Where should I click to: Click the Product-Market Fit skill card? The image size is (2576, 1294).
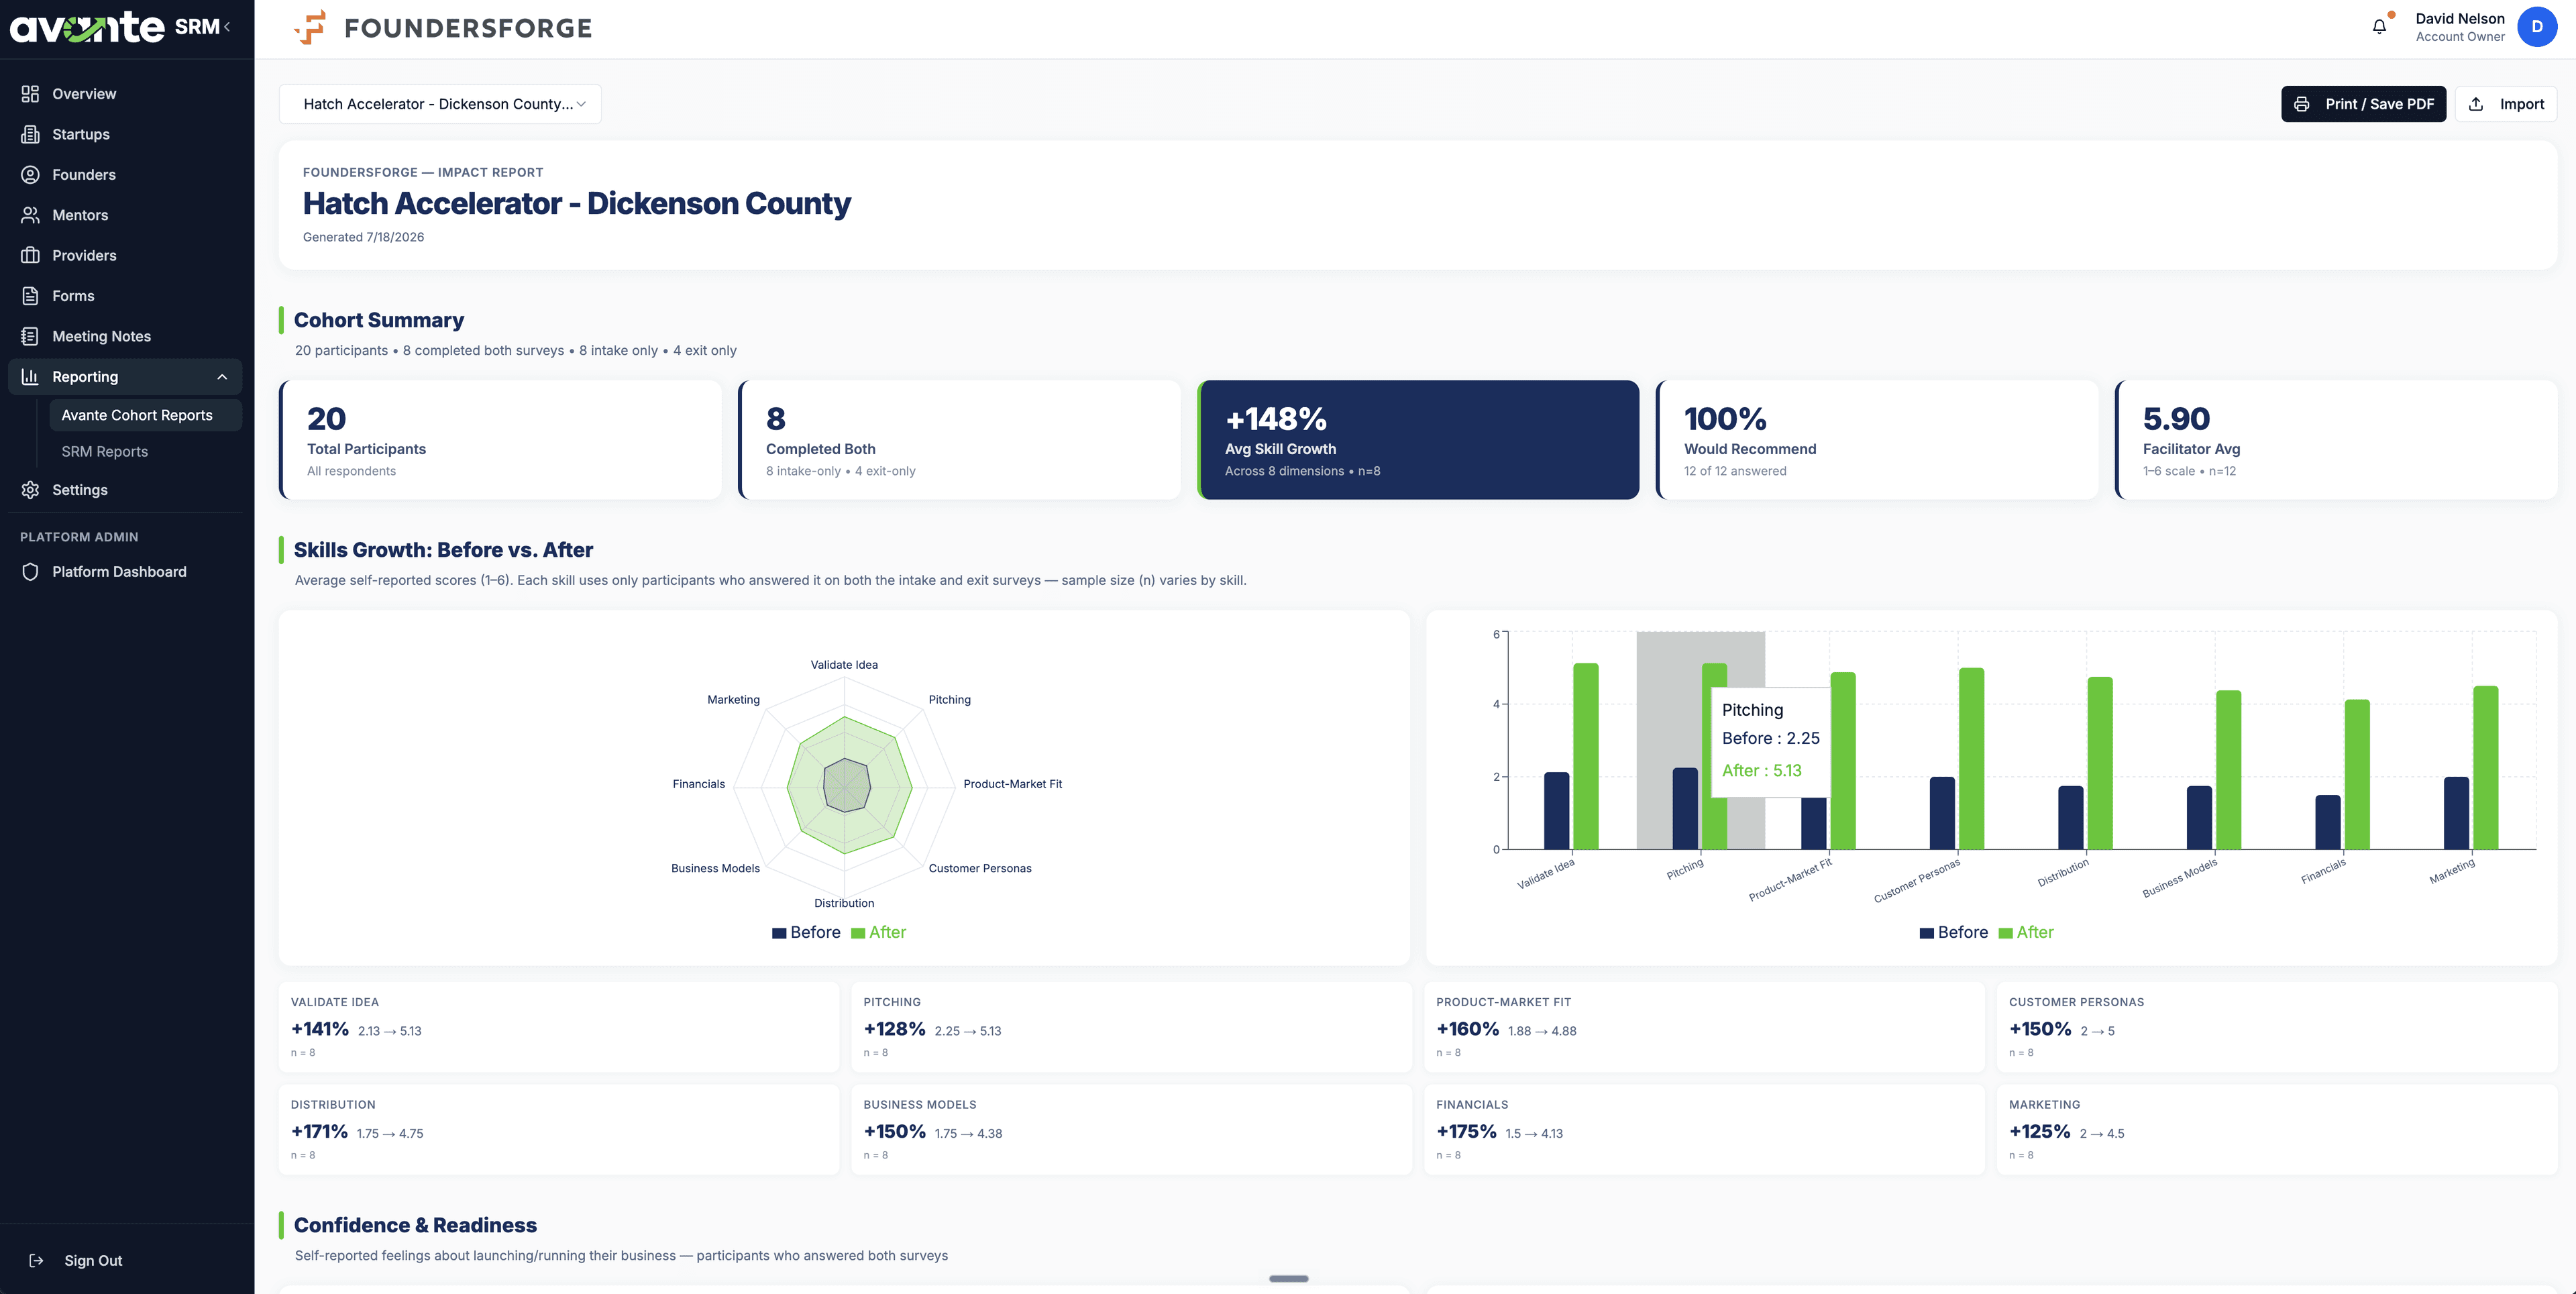pyautogui.click(x=1704, y=1027)
